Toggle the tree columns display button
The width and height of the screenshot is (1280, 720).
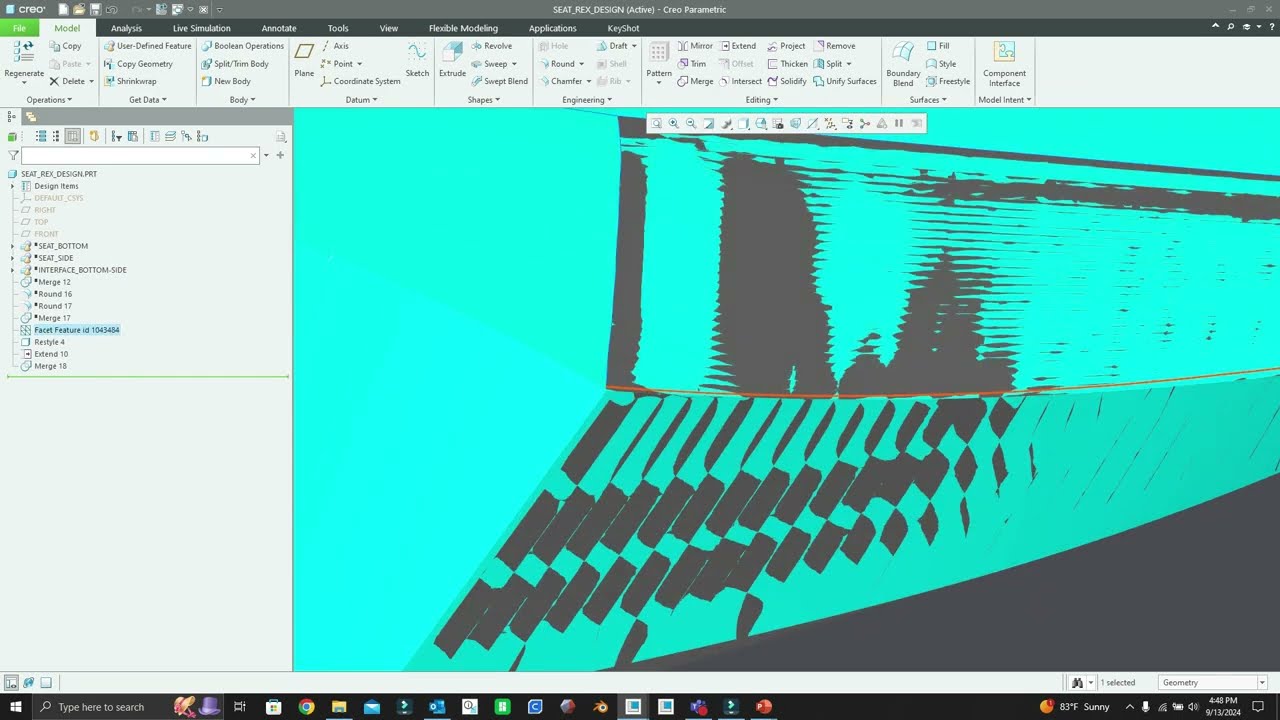coord(73,136)
